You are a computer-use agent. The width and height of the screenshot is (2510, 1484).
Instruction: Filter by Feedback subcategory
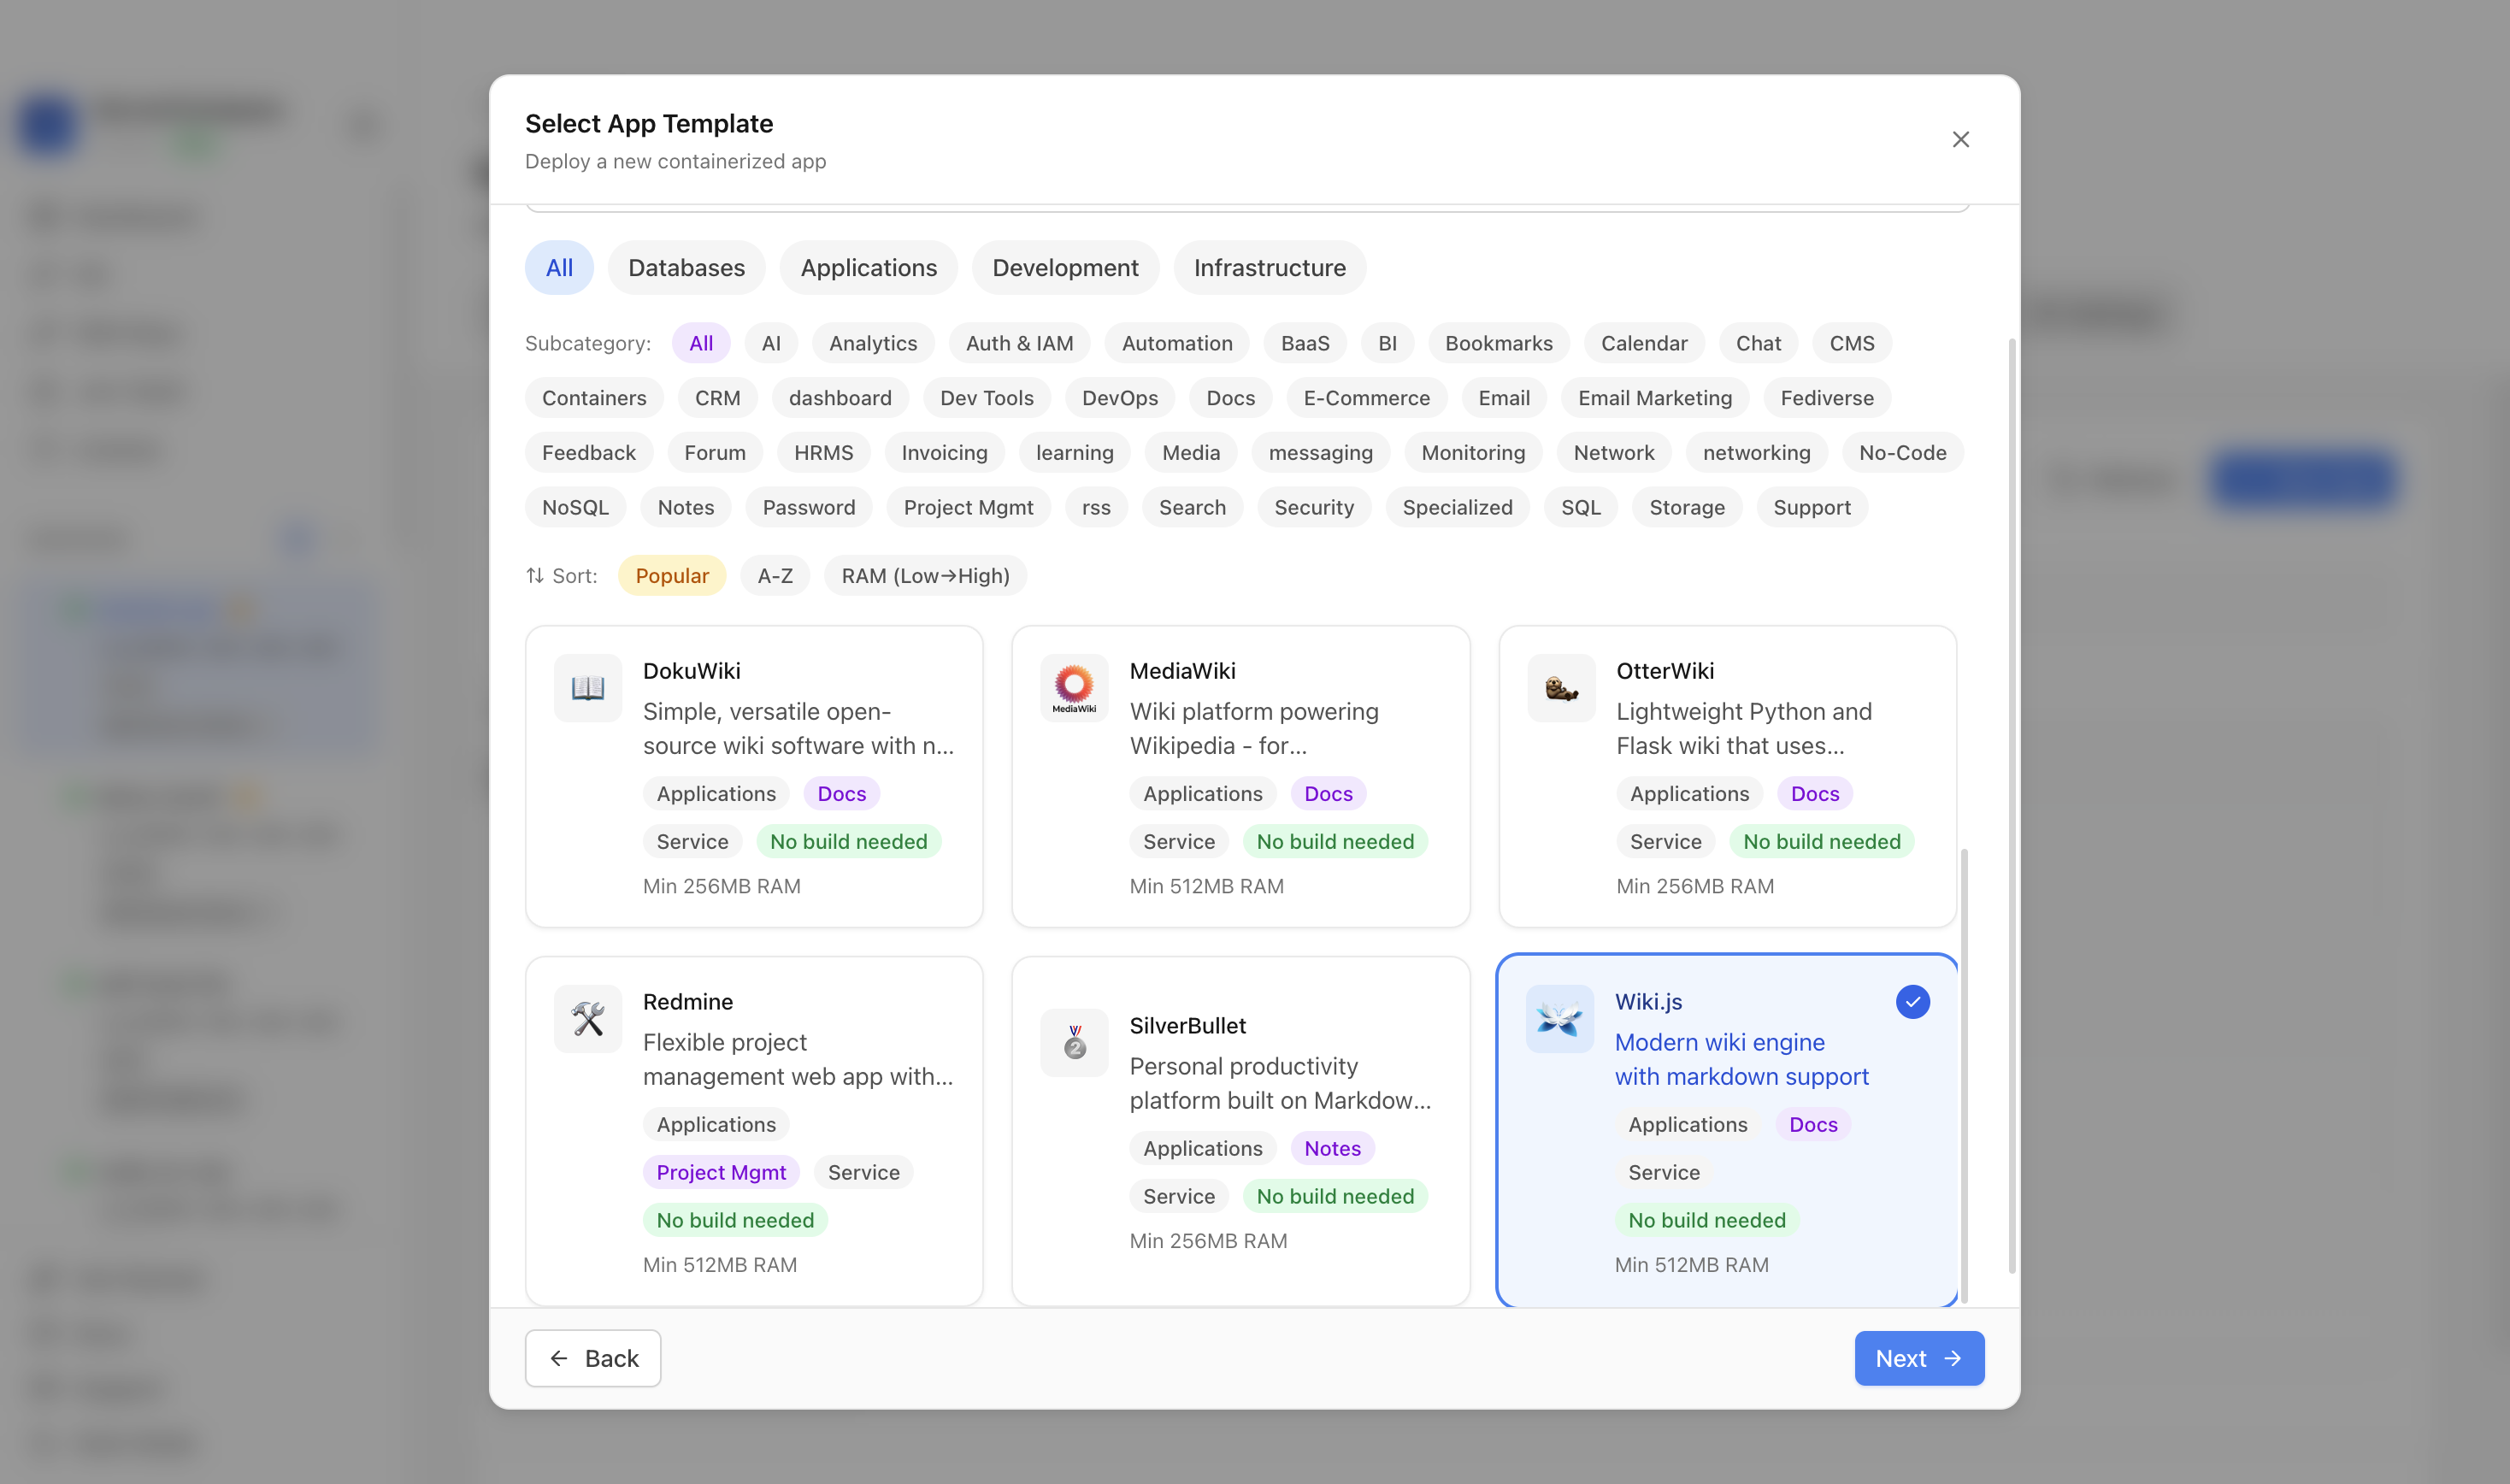[588, 453]
